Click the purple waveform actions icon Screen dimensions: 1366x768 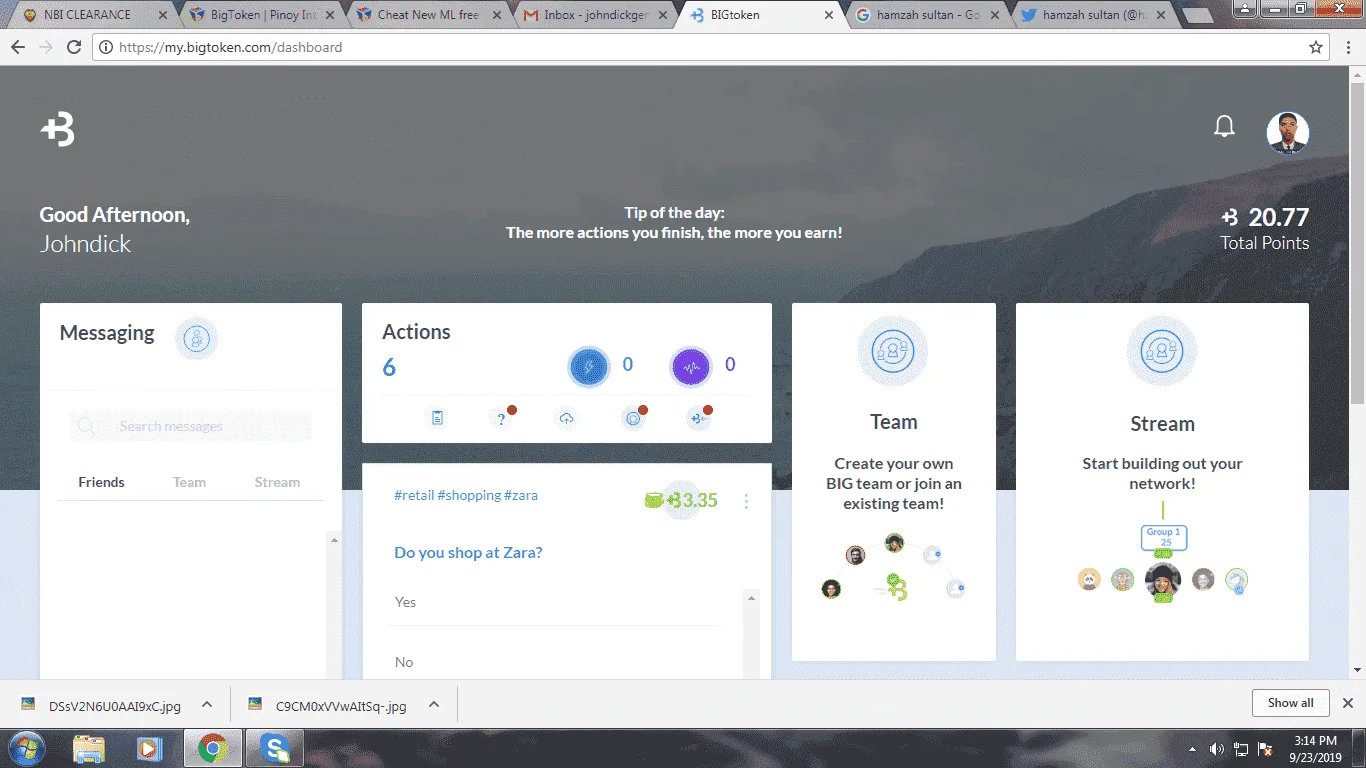(691, 367)
